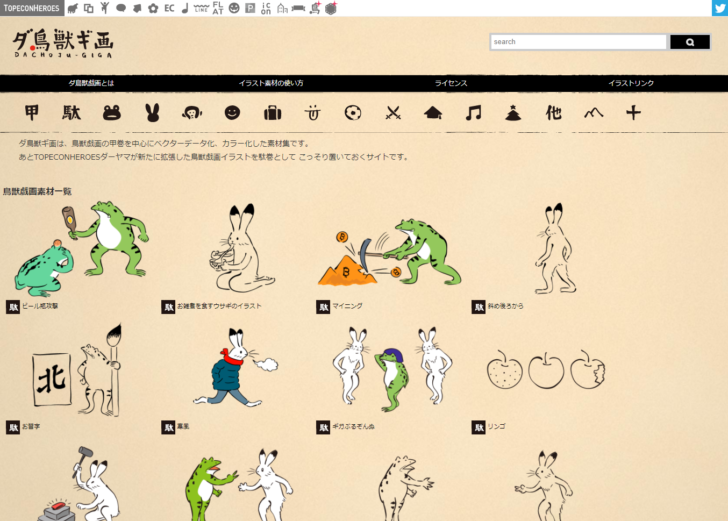The image size is (728, 521).
Task: Open the 斜め後ろから rabbit illustration
Action: click(x=555, y=249)
